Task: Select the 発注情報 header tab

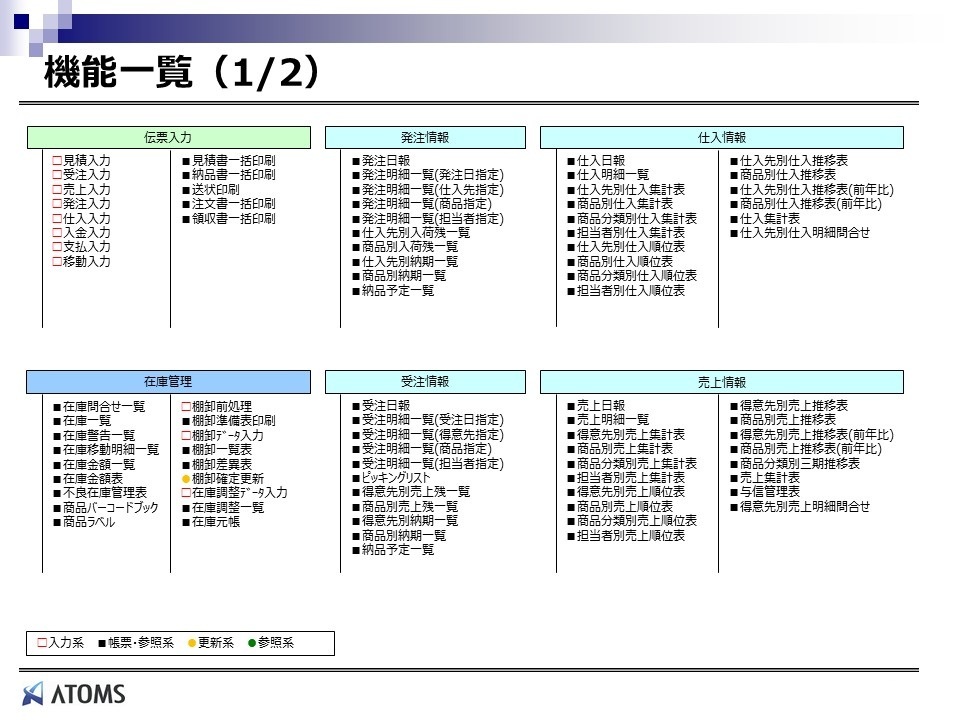Action: [425, 137]
